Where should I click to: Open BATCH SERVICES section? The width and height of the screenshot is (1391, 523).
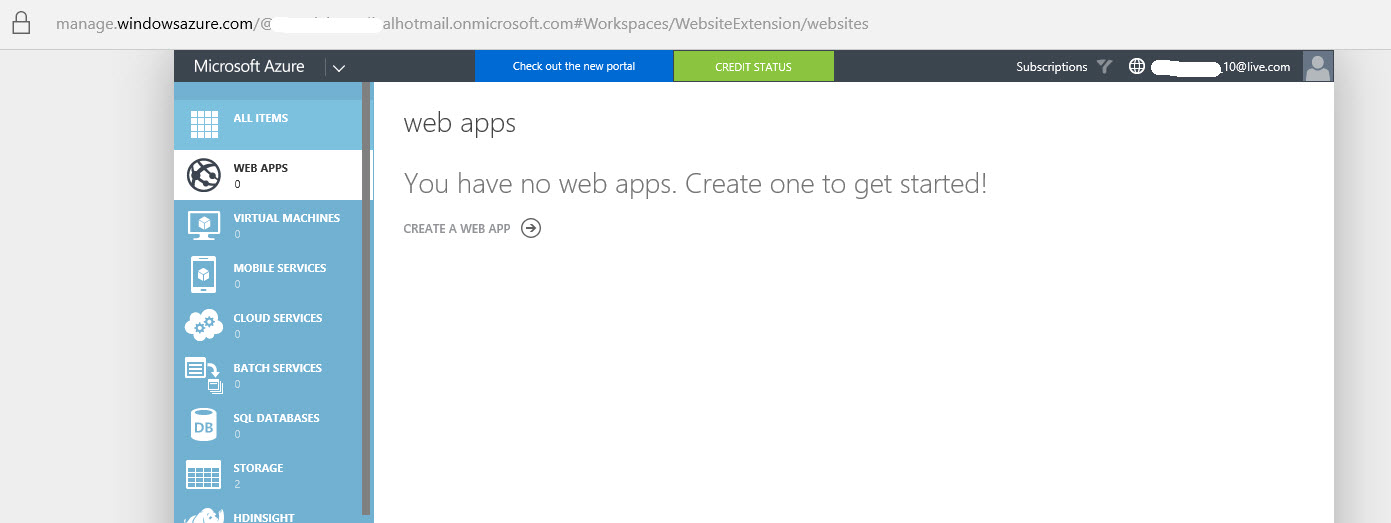click(268, 375)
